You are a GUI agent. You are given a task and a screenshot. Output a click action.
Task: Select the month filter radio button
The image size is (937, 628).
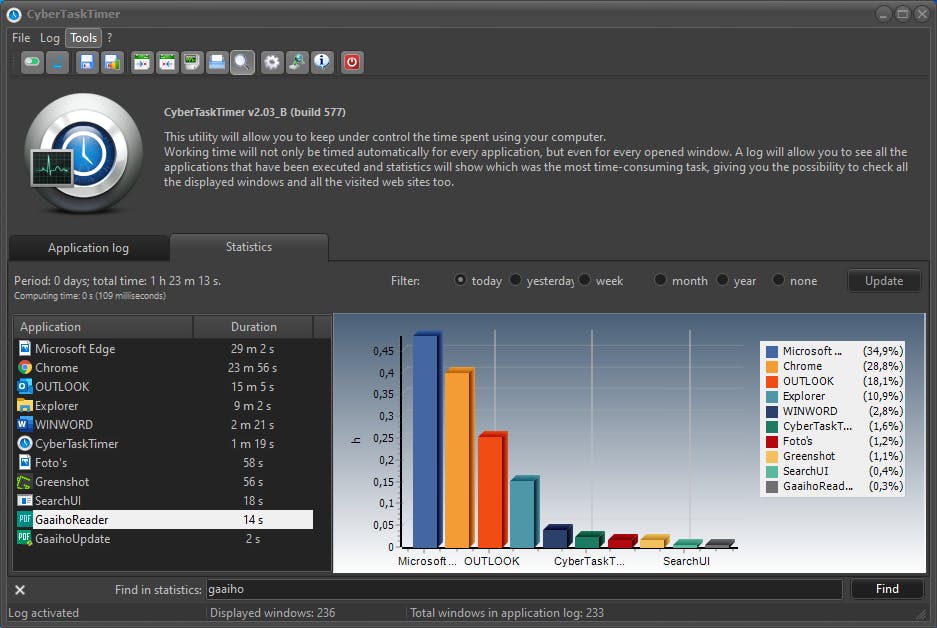pos(660,280)
